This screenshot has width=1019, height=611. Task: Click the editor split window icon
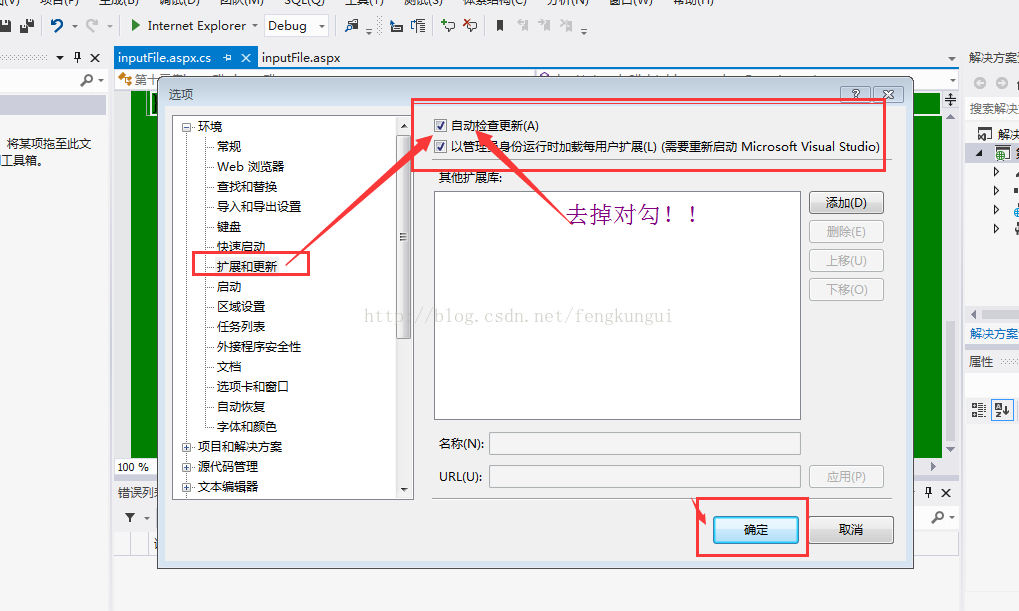[x=950, y=99]
